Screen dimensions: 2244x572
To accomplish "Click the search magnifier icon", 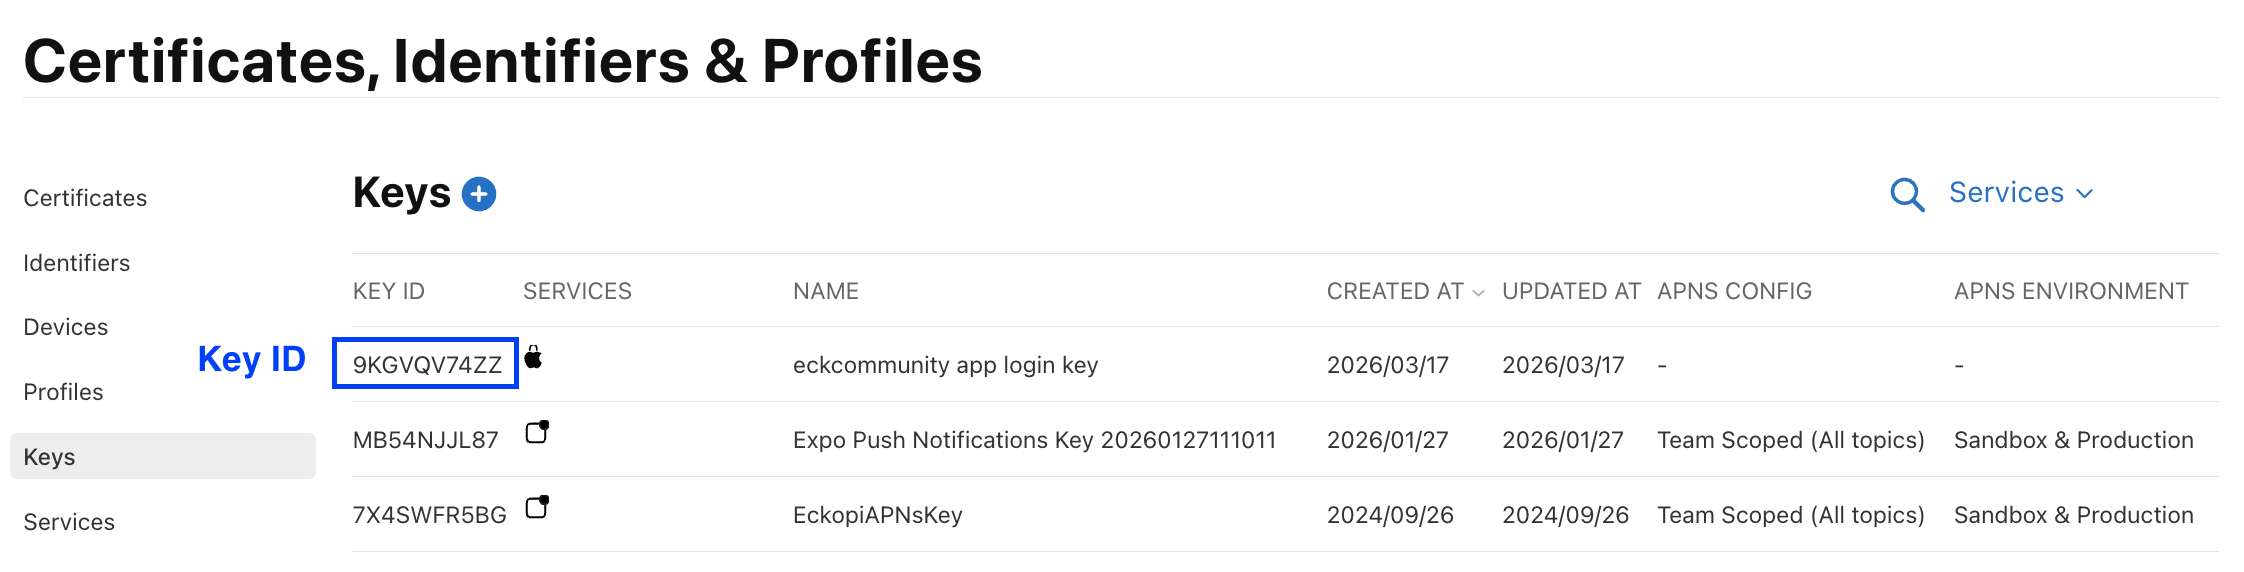I will pos(1907,194).
